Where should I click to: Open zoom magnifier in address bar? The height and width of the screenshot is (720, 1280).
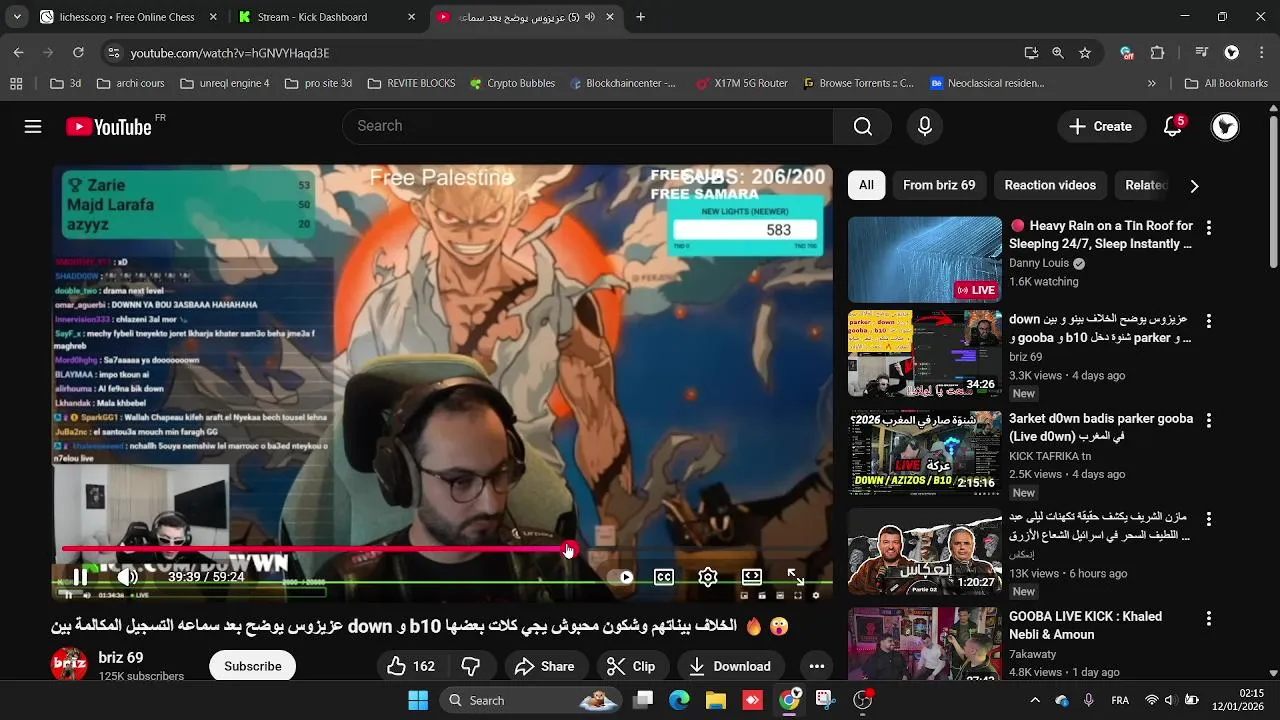coord(1058,53)
